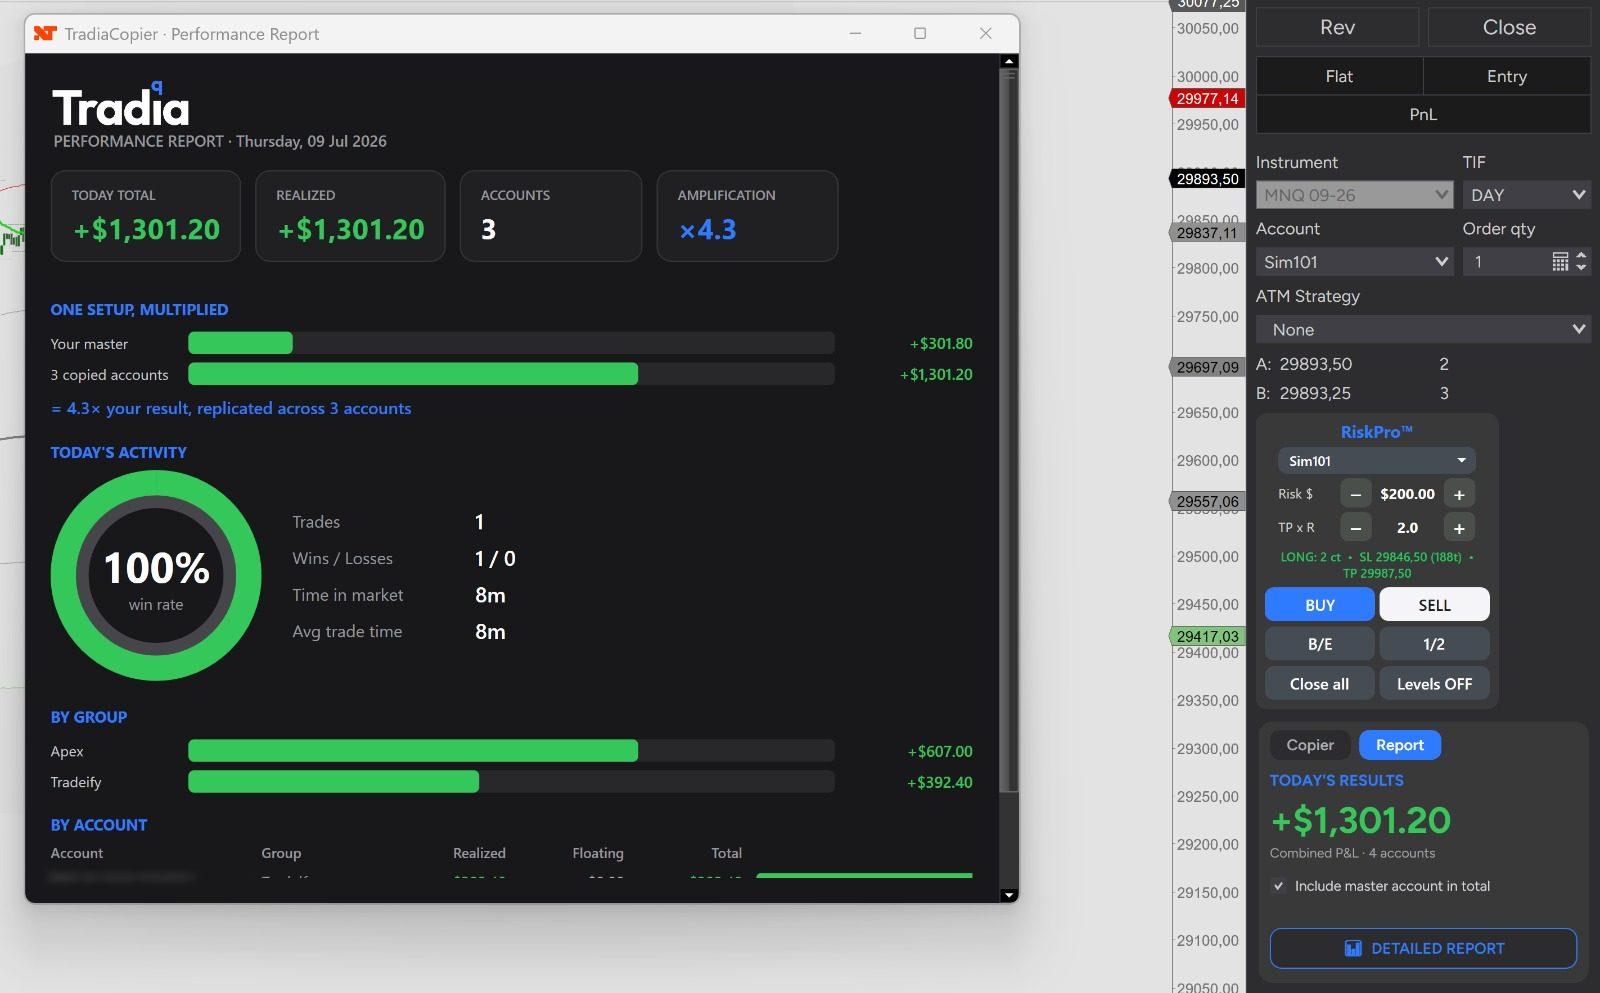
Task: Click the grey 29697,09 price marker
Action: pyautogui.click(x=1207, y=367)
